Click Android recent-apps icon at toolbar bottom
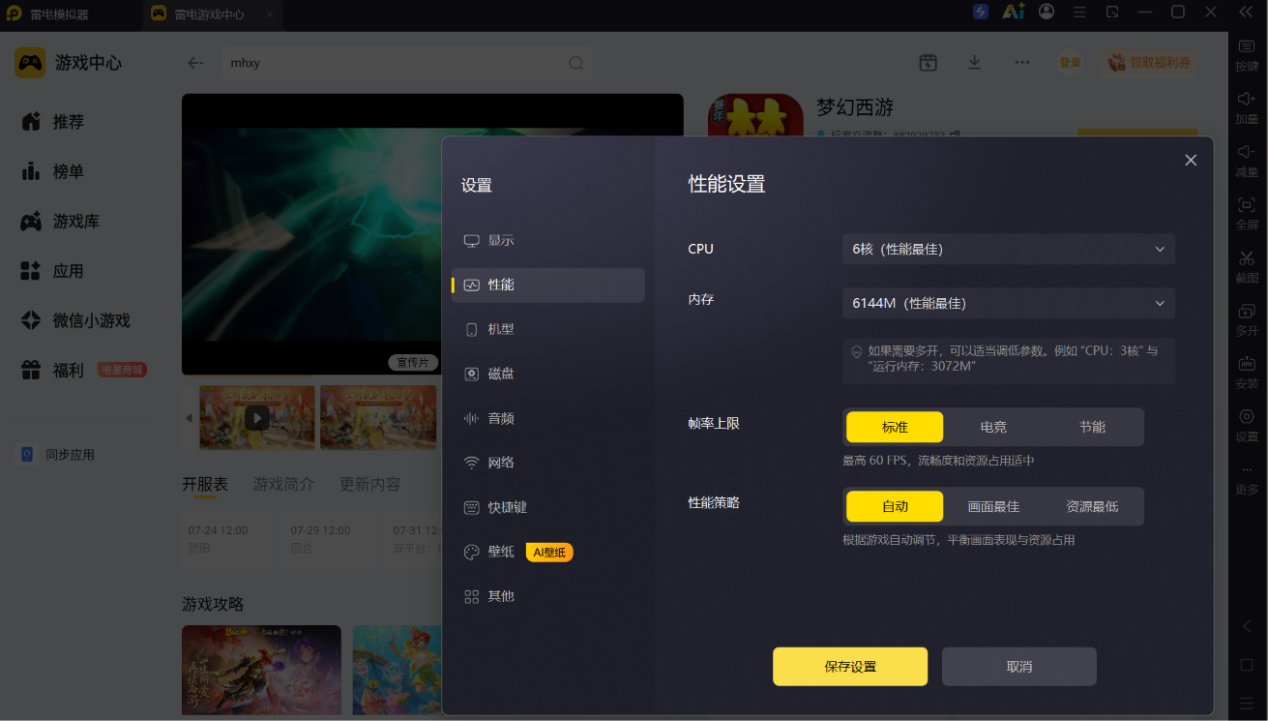Screen dimensions: 1268x721 click(x=1247, y=703)
